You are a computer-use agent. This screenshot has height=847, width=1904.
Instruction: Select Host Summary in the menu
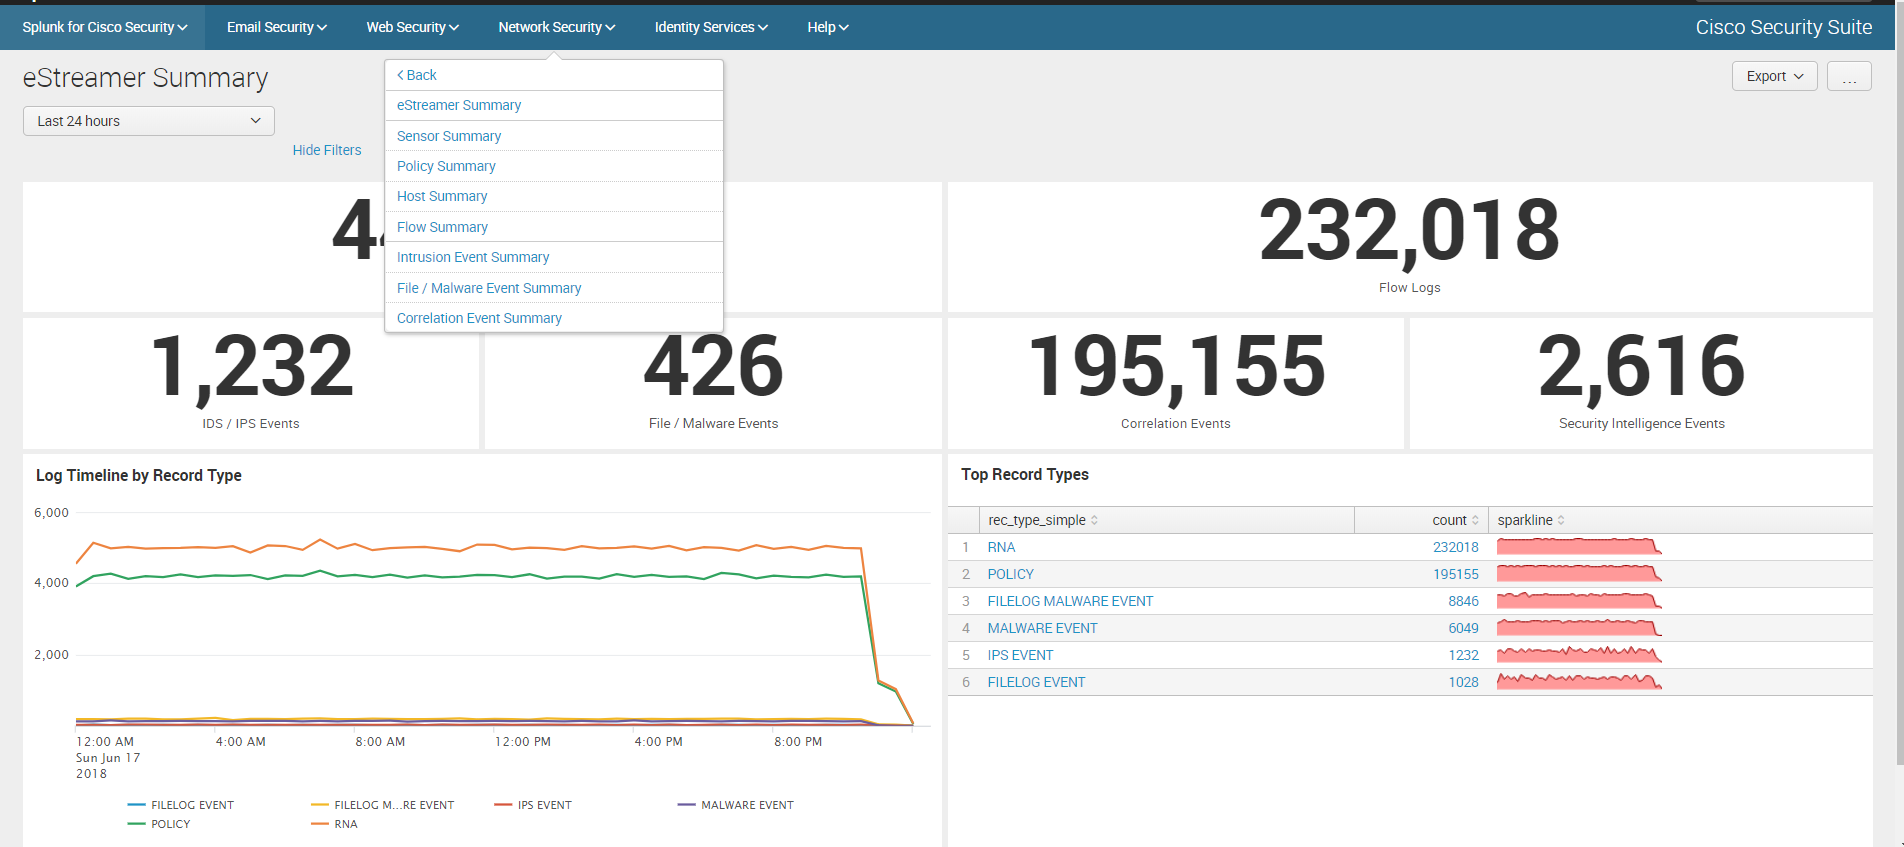(442, 196)
